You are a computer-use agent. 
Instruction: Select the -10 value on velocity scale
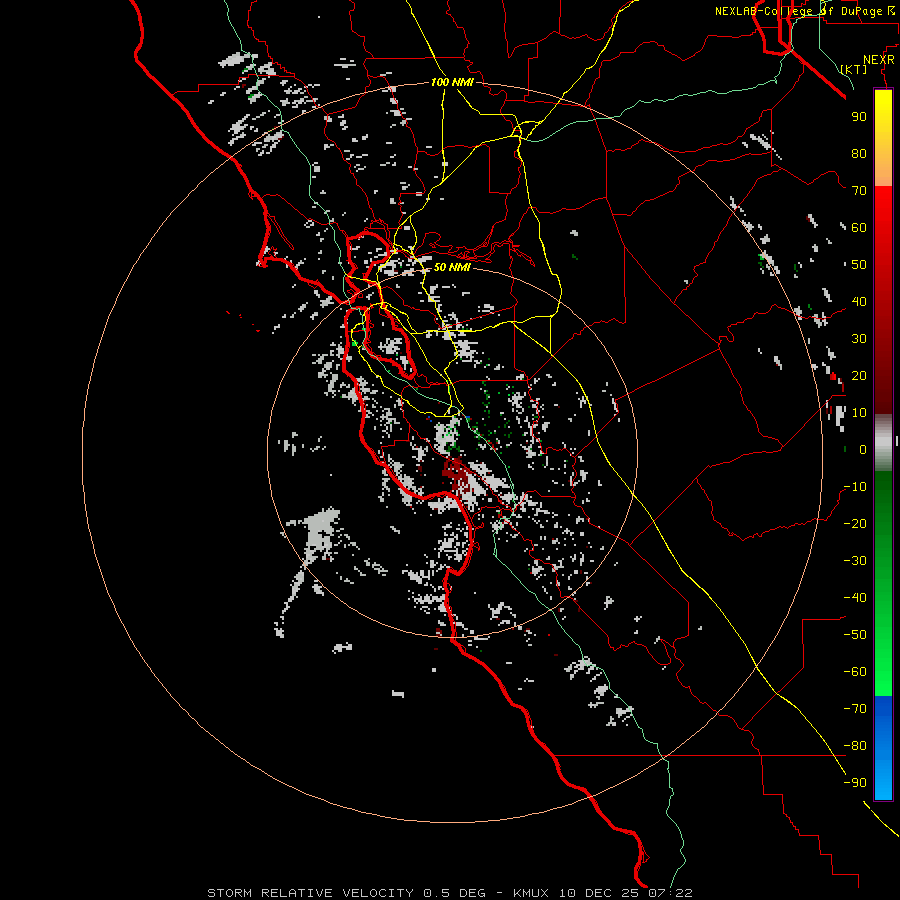tap(855, 487)
